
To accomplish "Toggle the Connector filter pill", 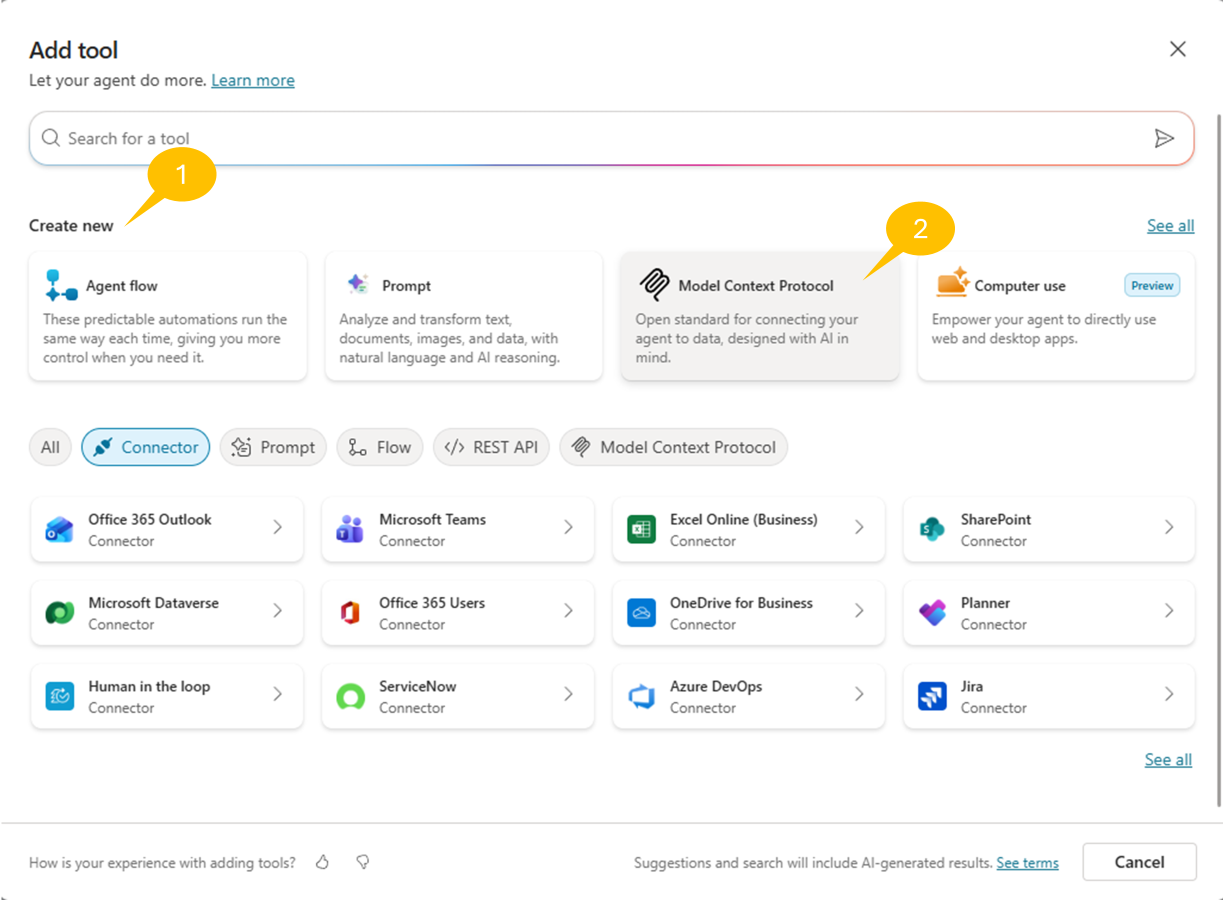I will (145, 447).
